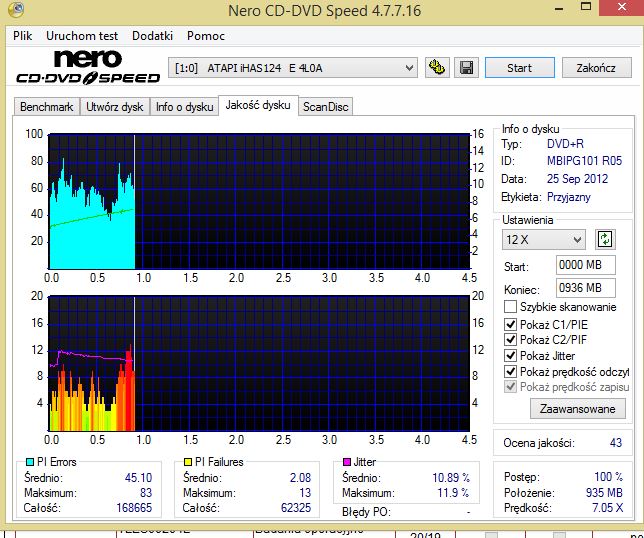Click PI Errors average 45.10
Image resolution: width=644 pixels, height=538 pixels.
point(138,478)
